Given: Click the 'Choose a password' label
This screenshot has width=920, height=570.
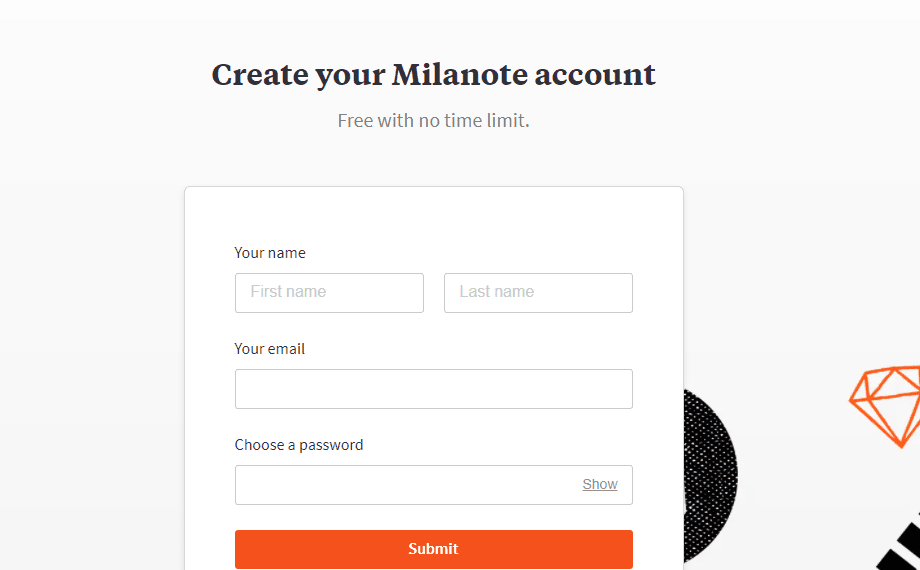Looking at the screenshot, I should [299, 445].
